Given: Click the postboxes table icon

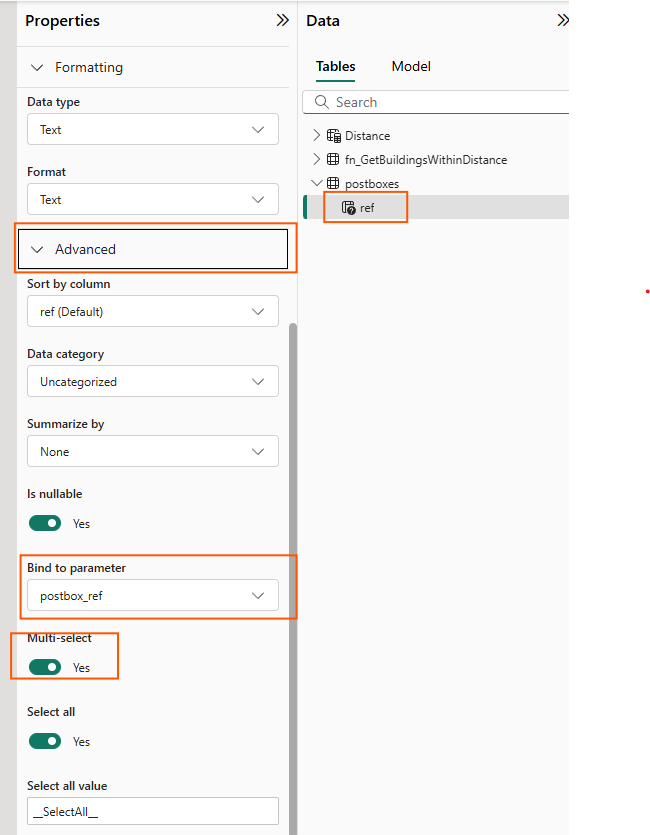Looking at the screenshot, I should [x=333, y=184].
